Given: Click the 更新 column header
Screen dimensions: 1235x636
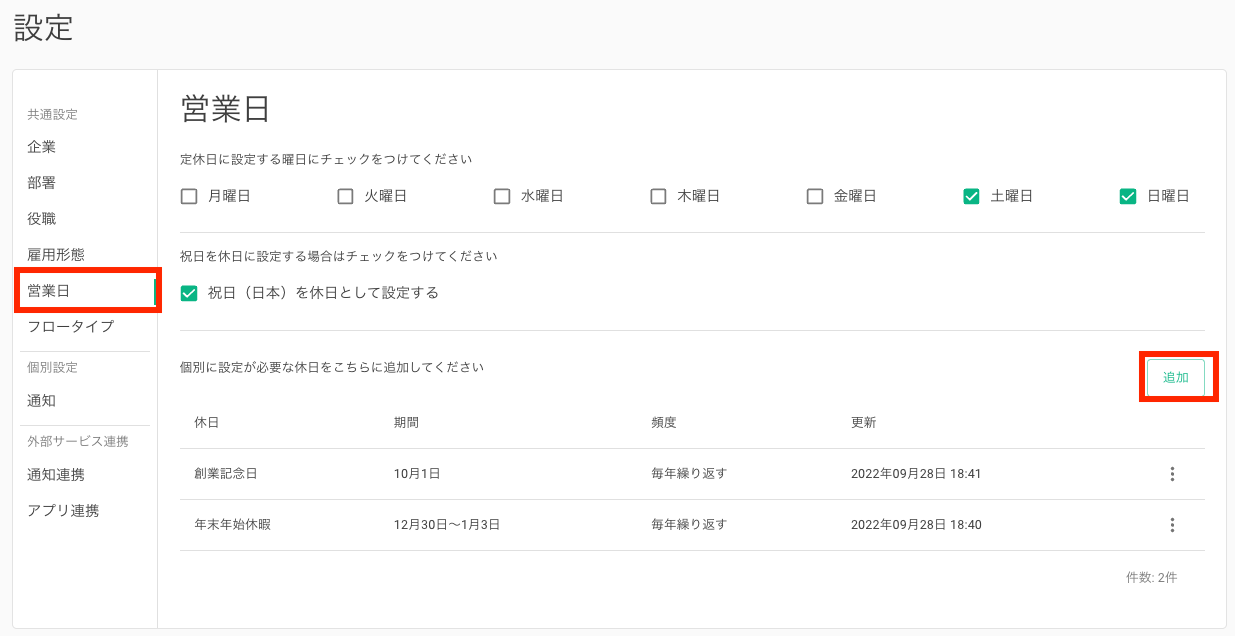Looking at the screenshot, I should [864, 423].
